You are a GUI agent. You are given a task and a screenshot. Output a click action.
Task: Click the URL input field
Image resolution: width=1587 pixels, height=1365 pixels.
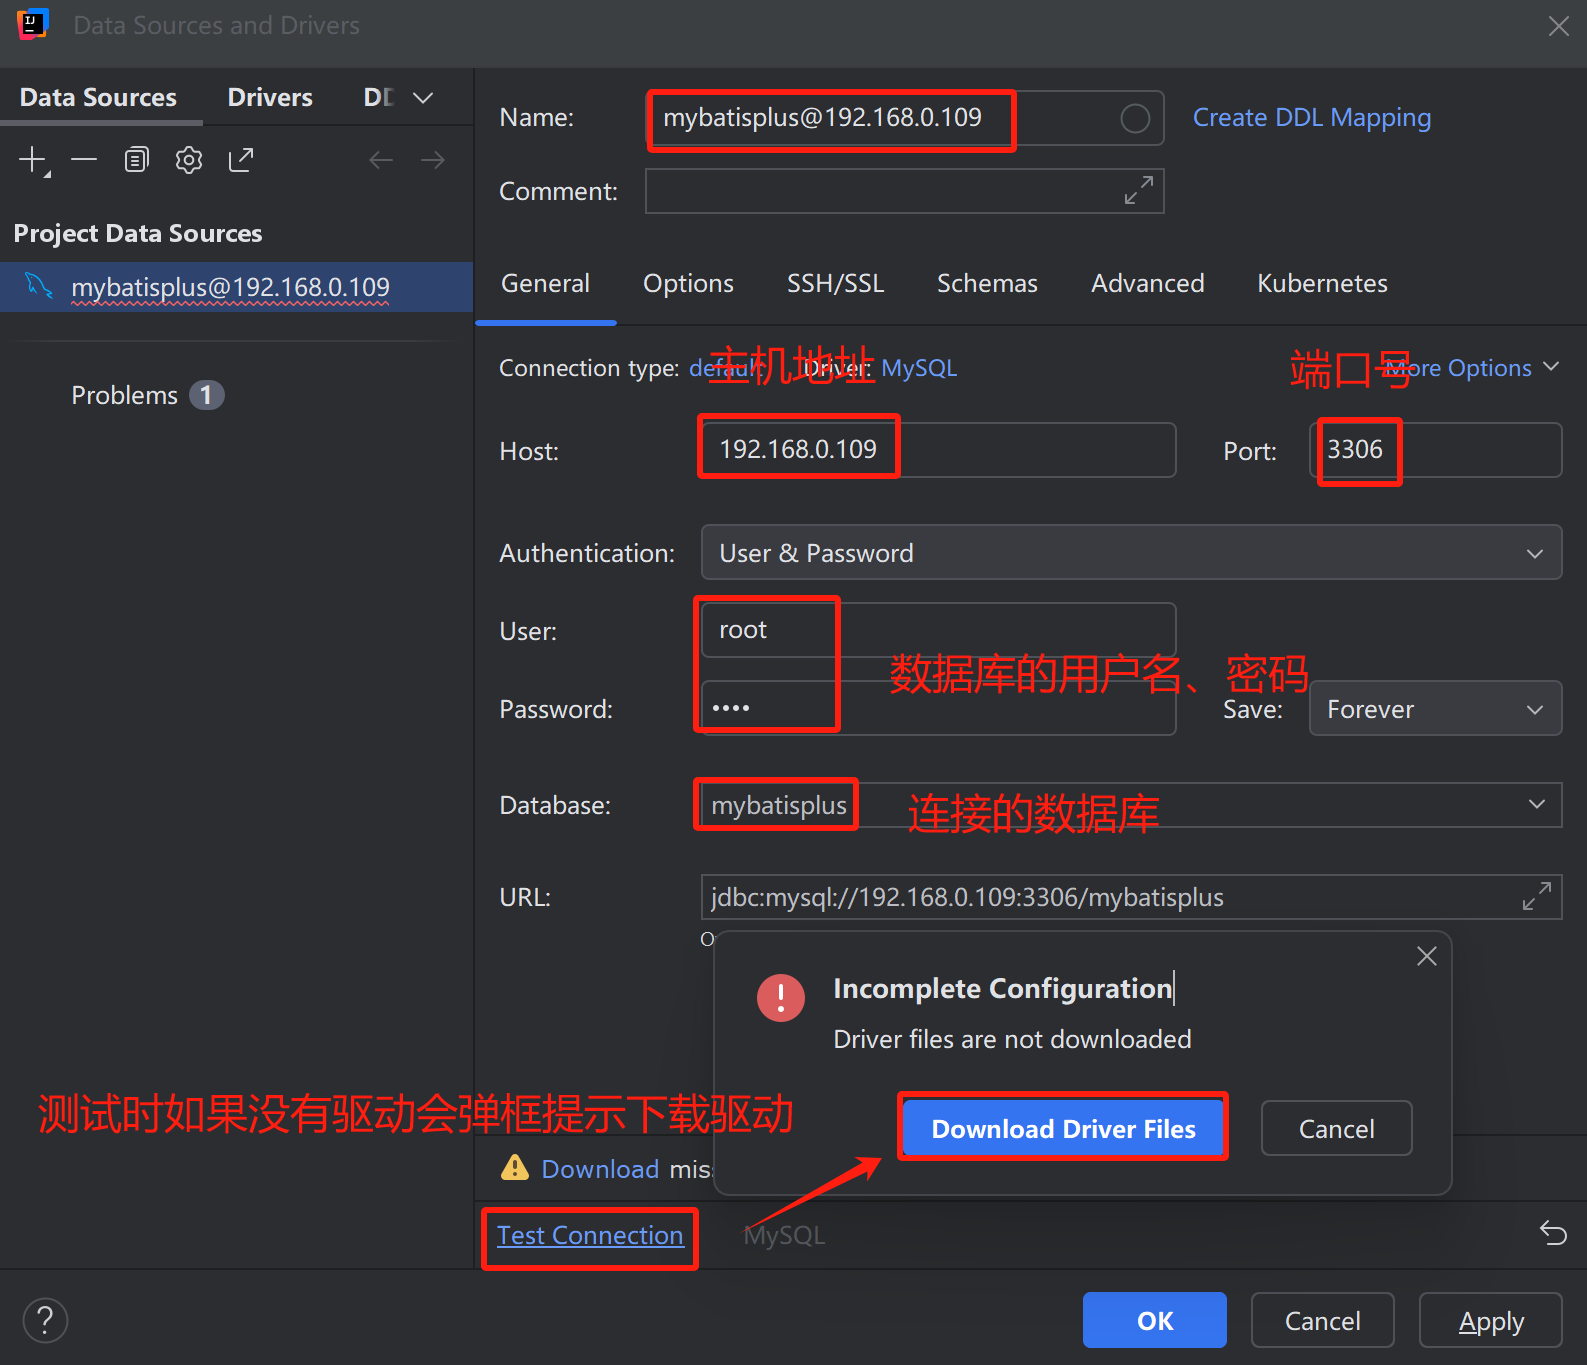point(1131,897)
